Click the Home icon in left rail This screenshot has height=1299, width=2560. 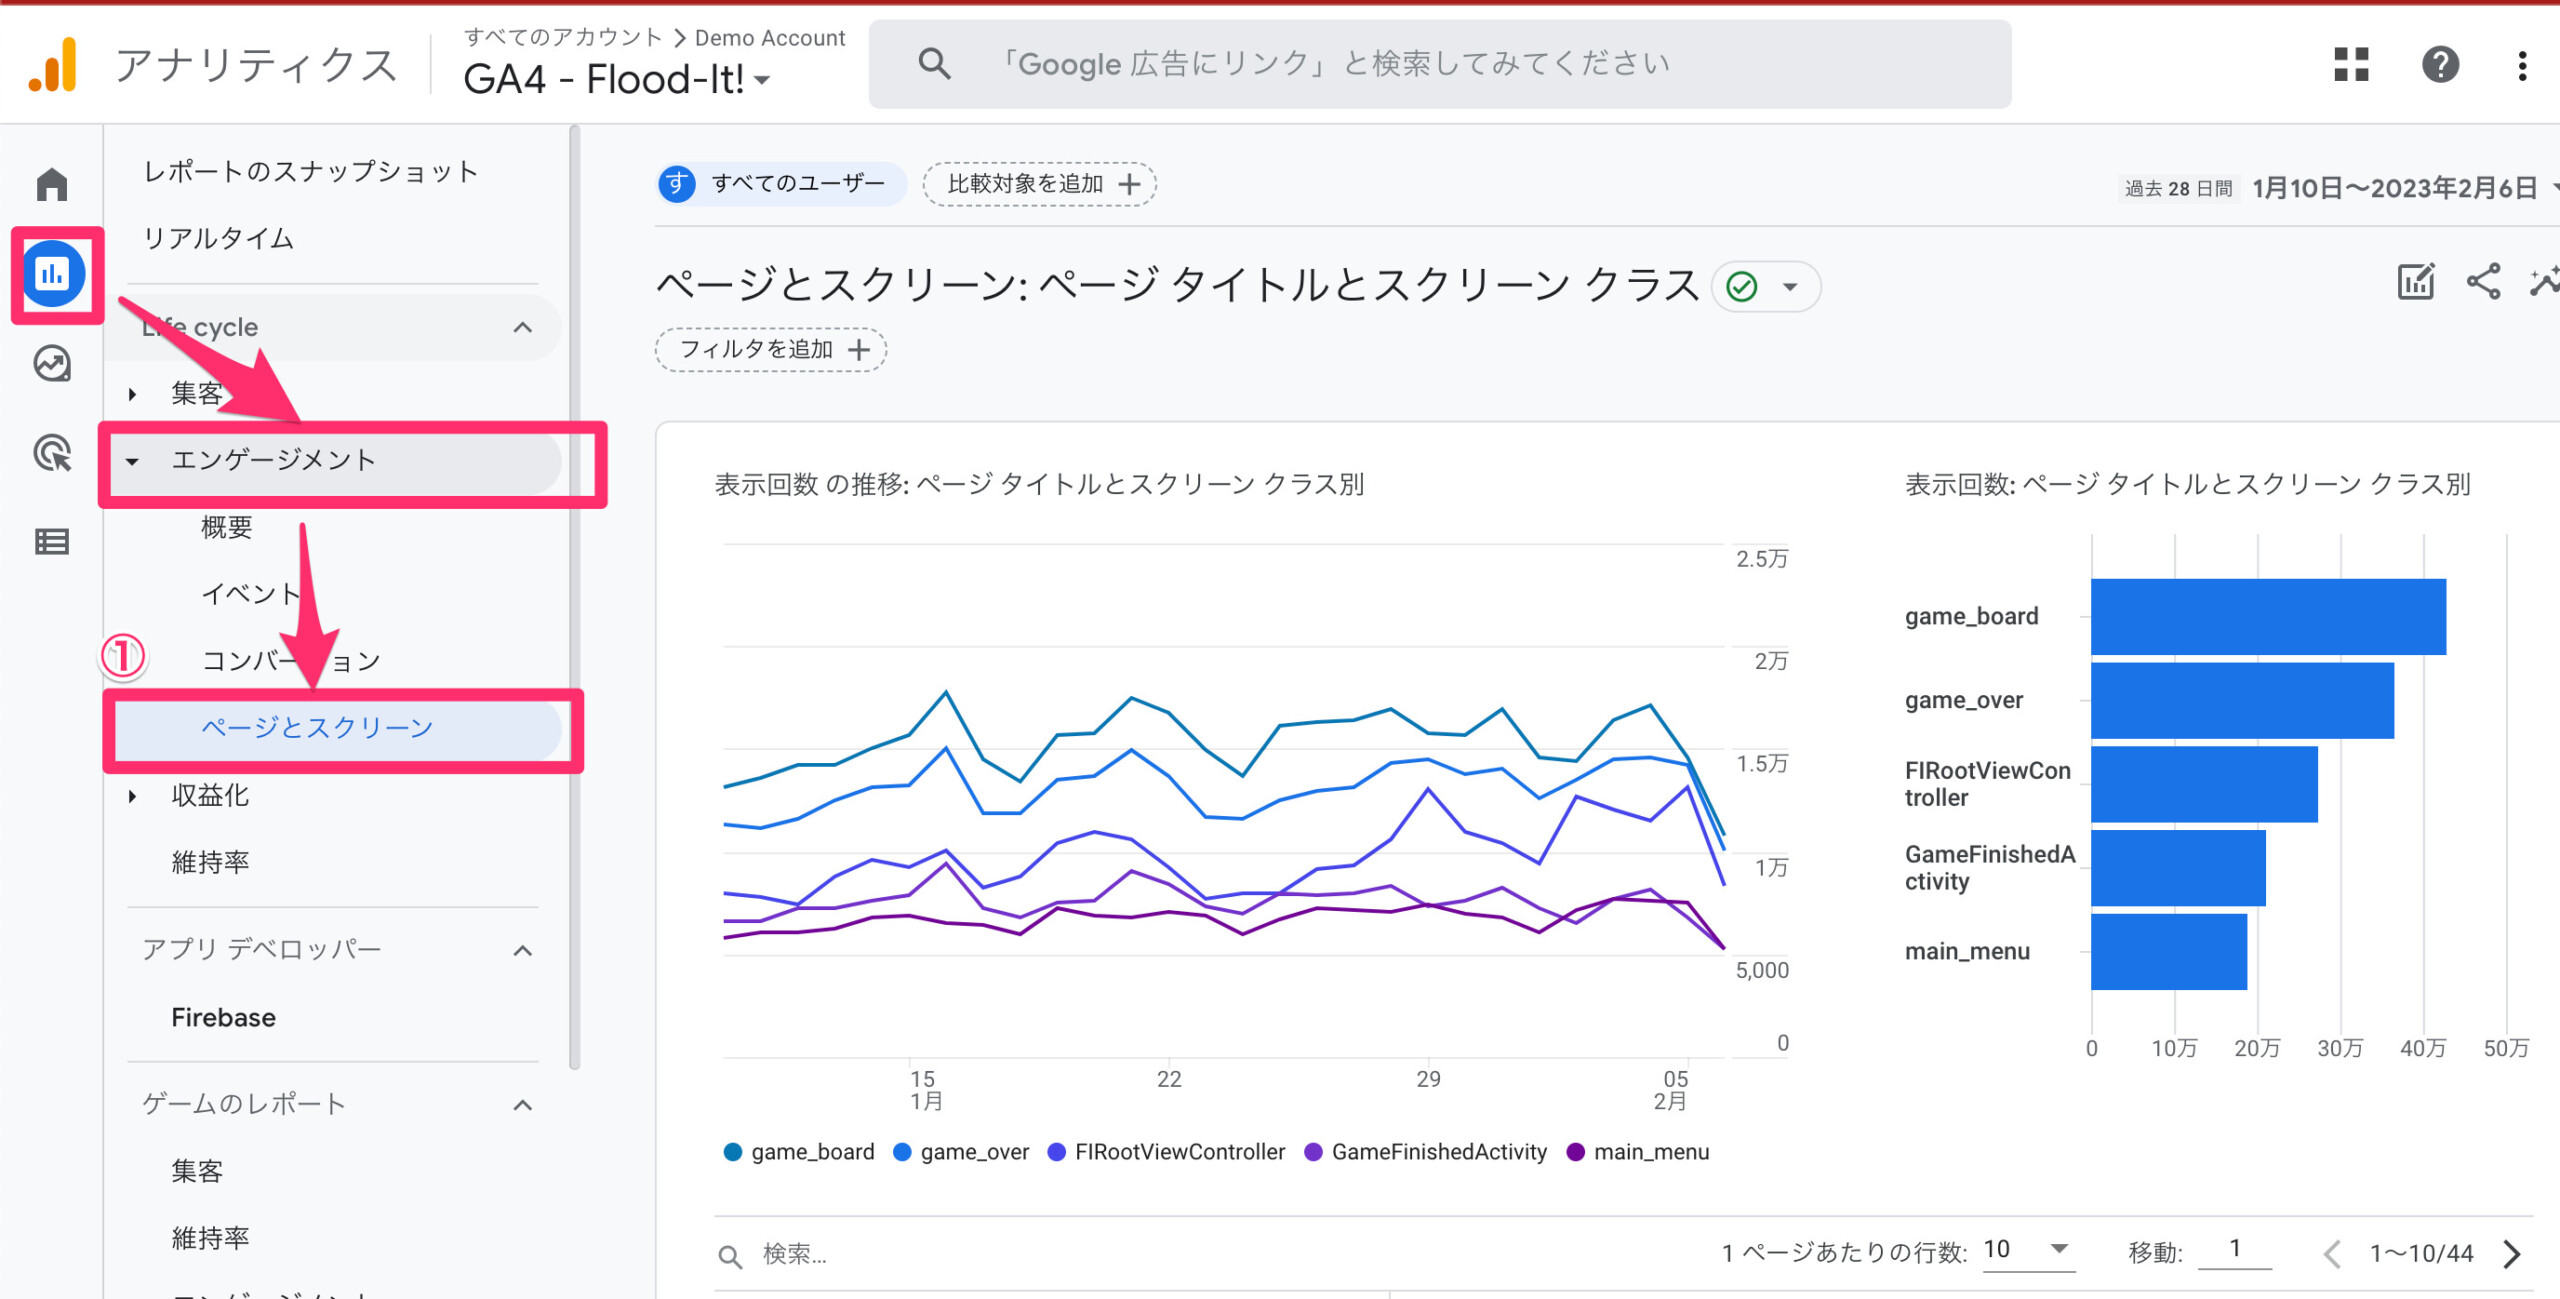[52, 185]
